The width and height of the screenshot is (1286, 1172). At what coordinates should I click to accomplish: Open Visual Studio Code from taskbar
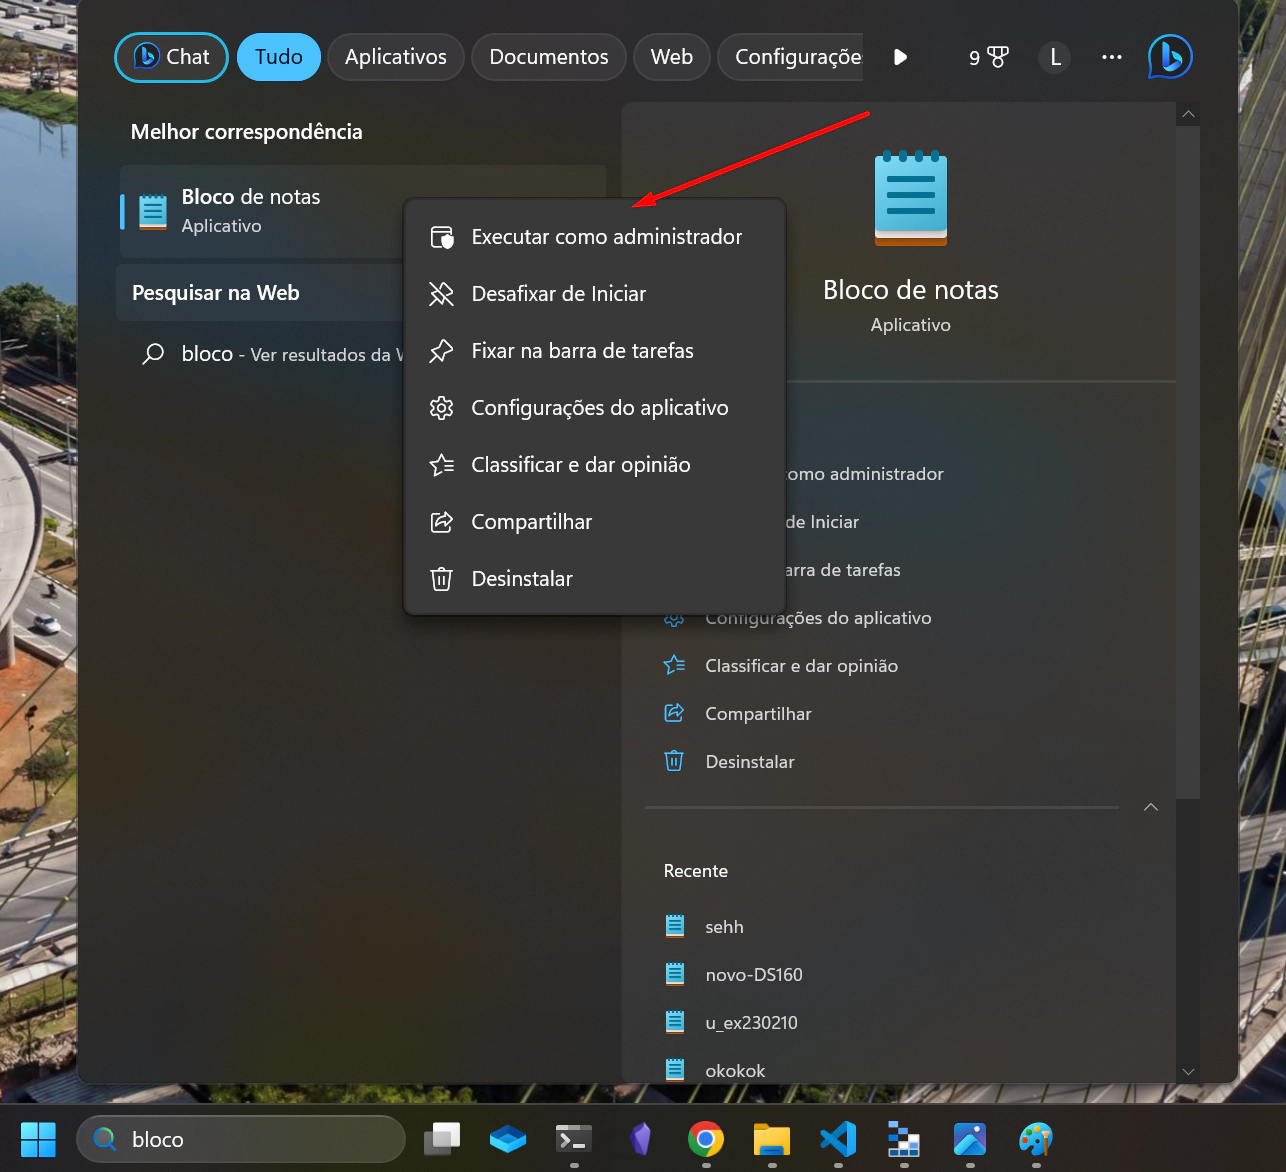coord(838,1139)
